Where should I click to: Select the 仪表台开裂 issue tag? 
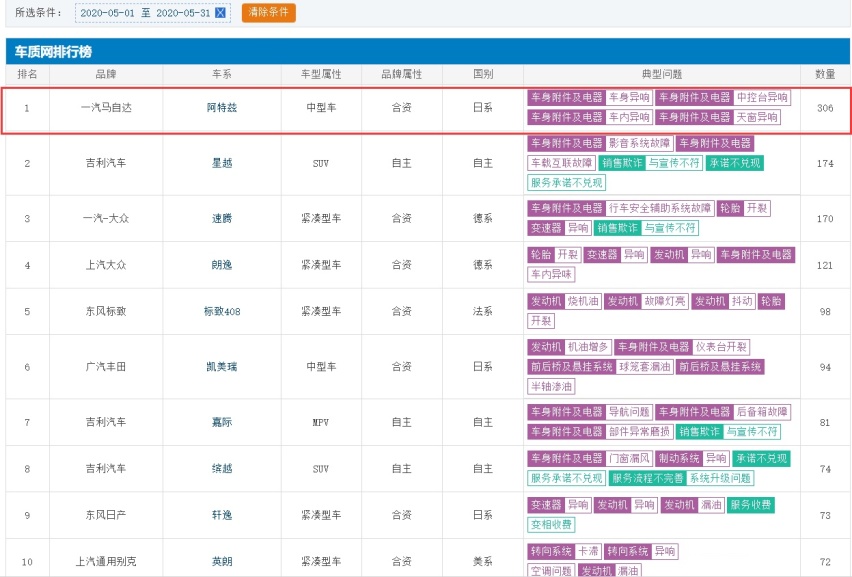click(721, 348)
